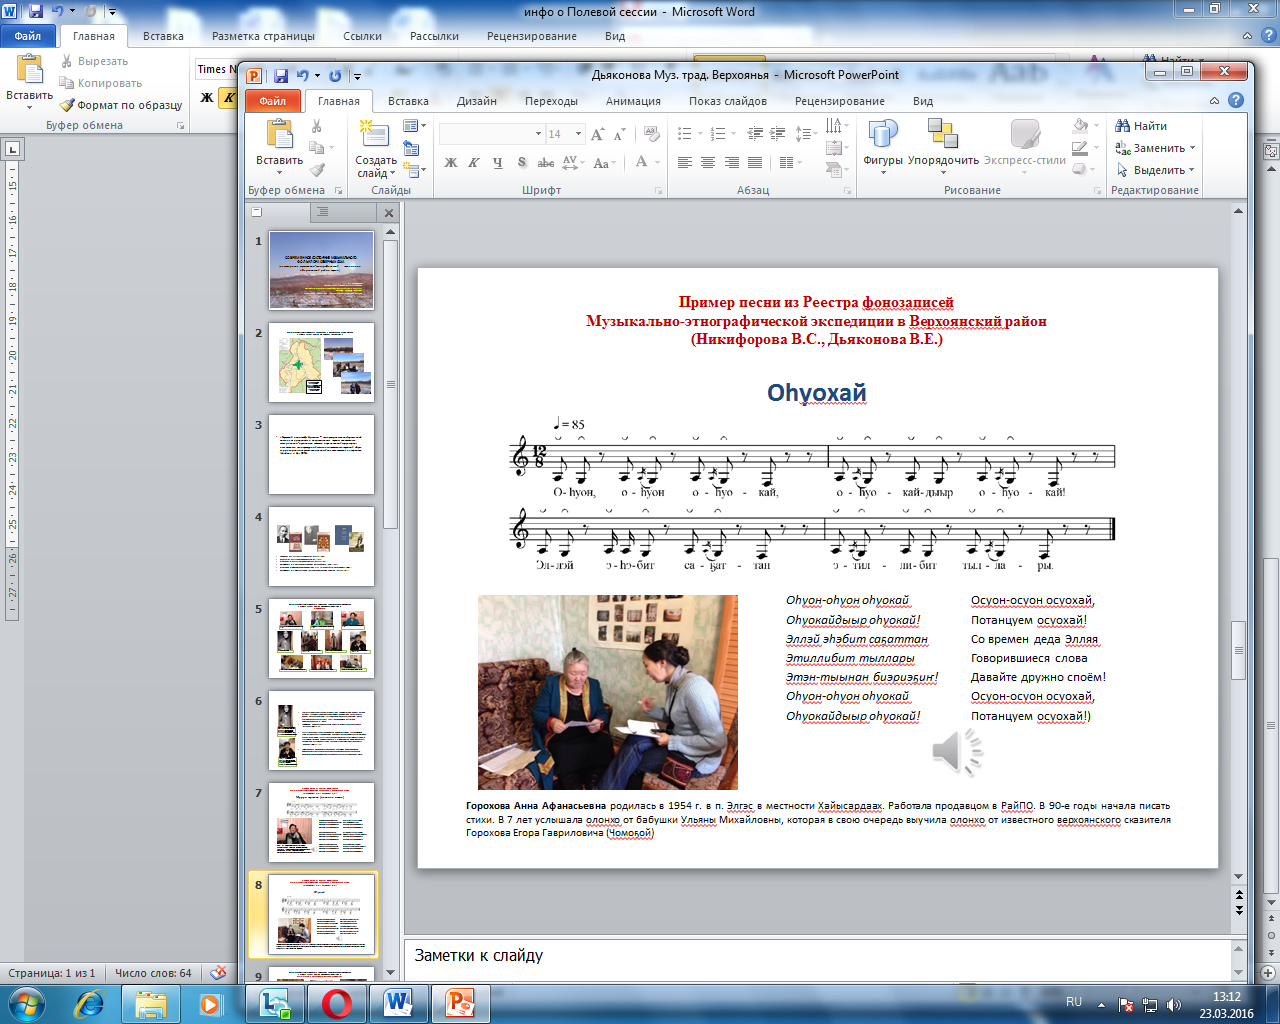Open the orange Файл menu in PowerPoint

(x=272, y=101)
